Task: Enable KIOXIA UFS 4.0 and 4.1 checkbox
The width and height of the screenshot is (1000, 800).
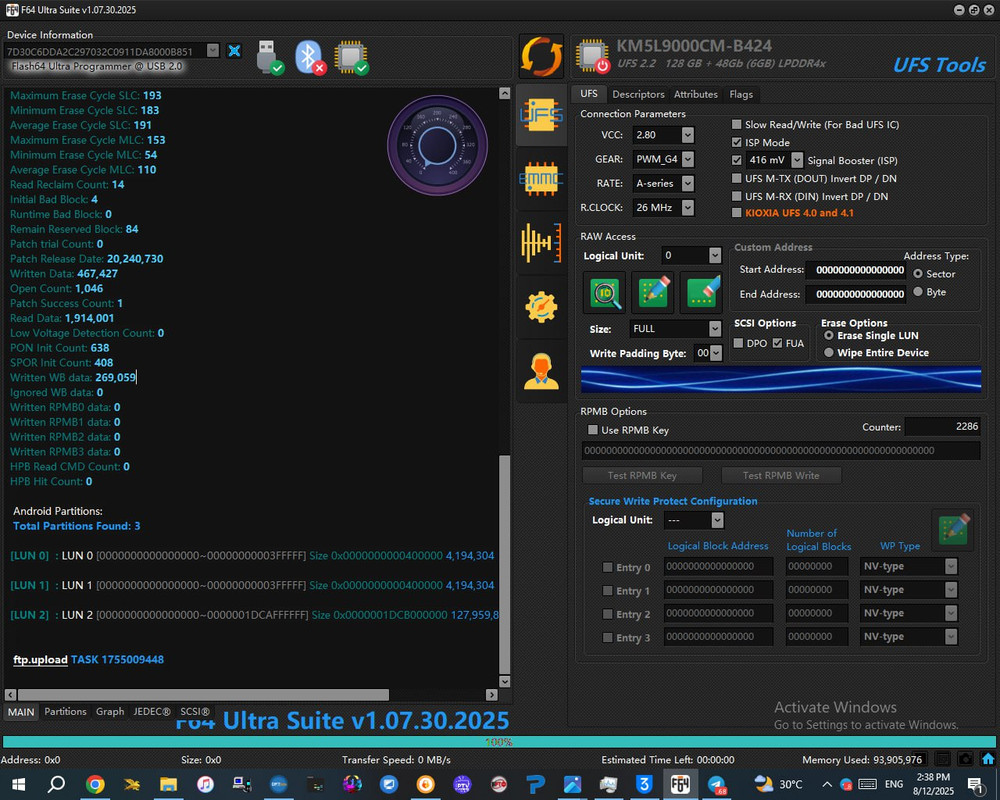Action: 737,213
